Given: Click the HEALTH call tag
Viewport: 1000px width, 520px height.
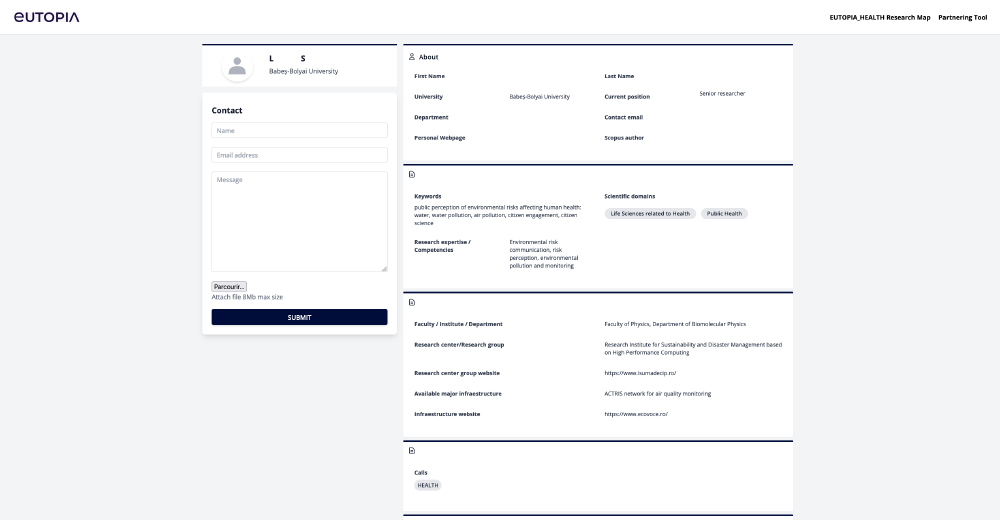Looking at the screenshot, I should [x=428, y=486].
